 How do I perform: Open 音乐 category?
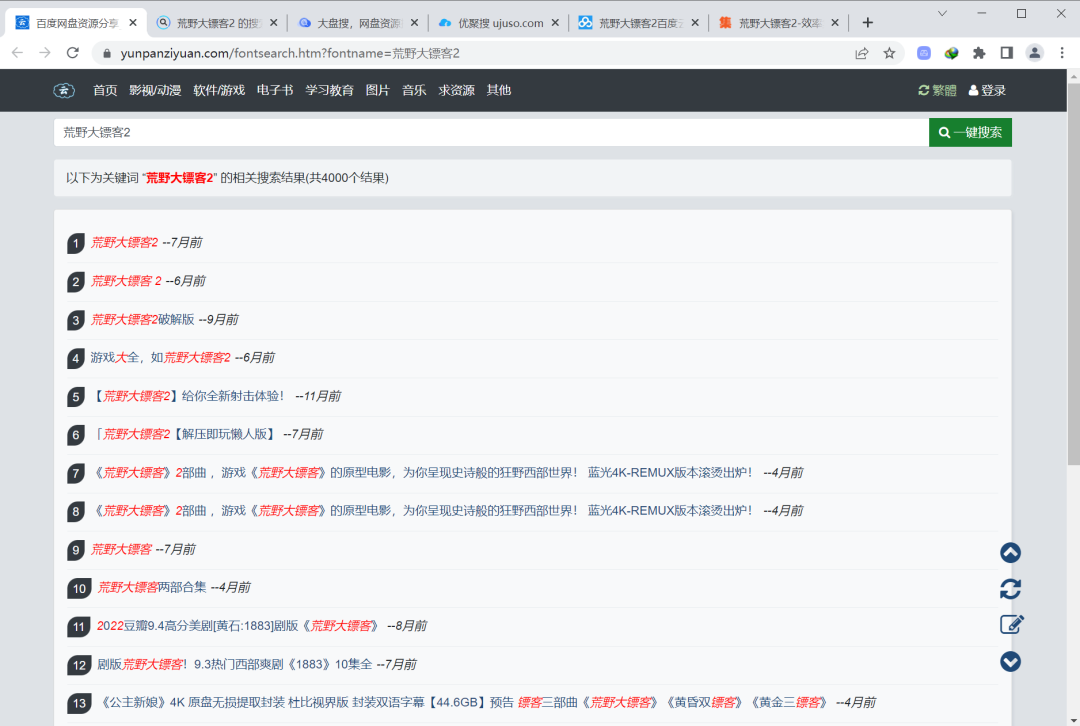[x=414, y=90]
